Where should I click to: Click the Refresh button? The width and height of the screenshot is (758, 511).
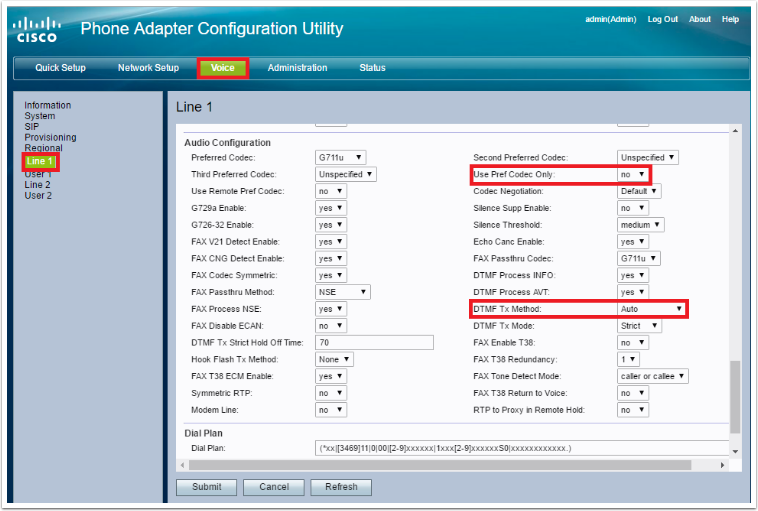point(341,487)
